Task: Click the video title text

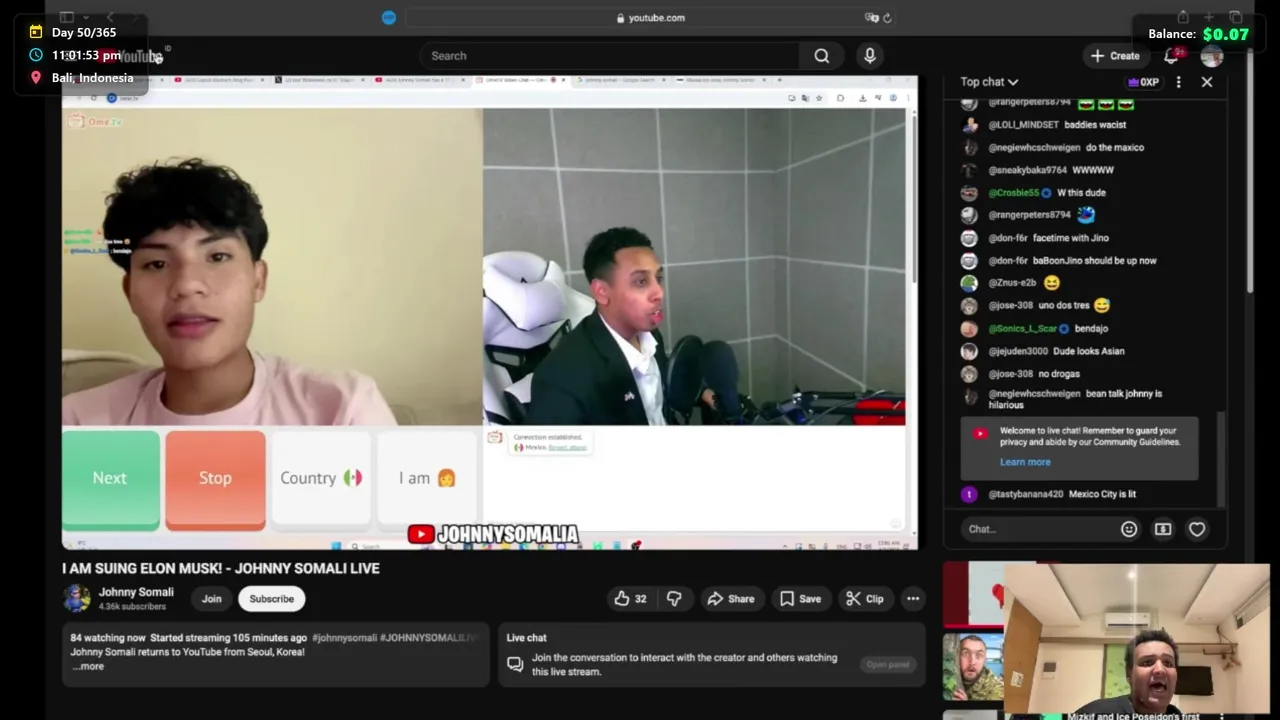Action: click(221, 568)
